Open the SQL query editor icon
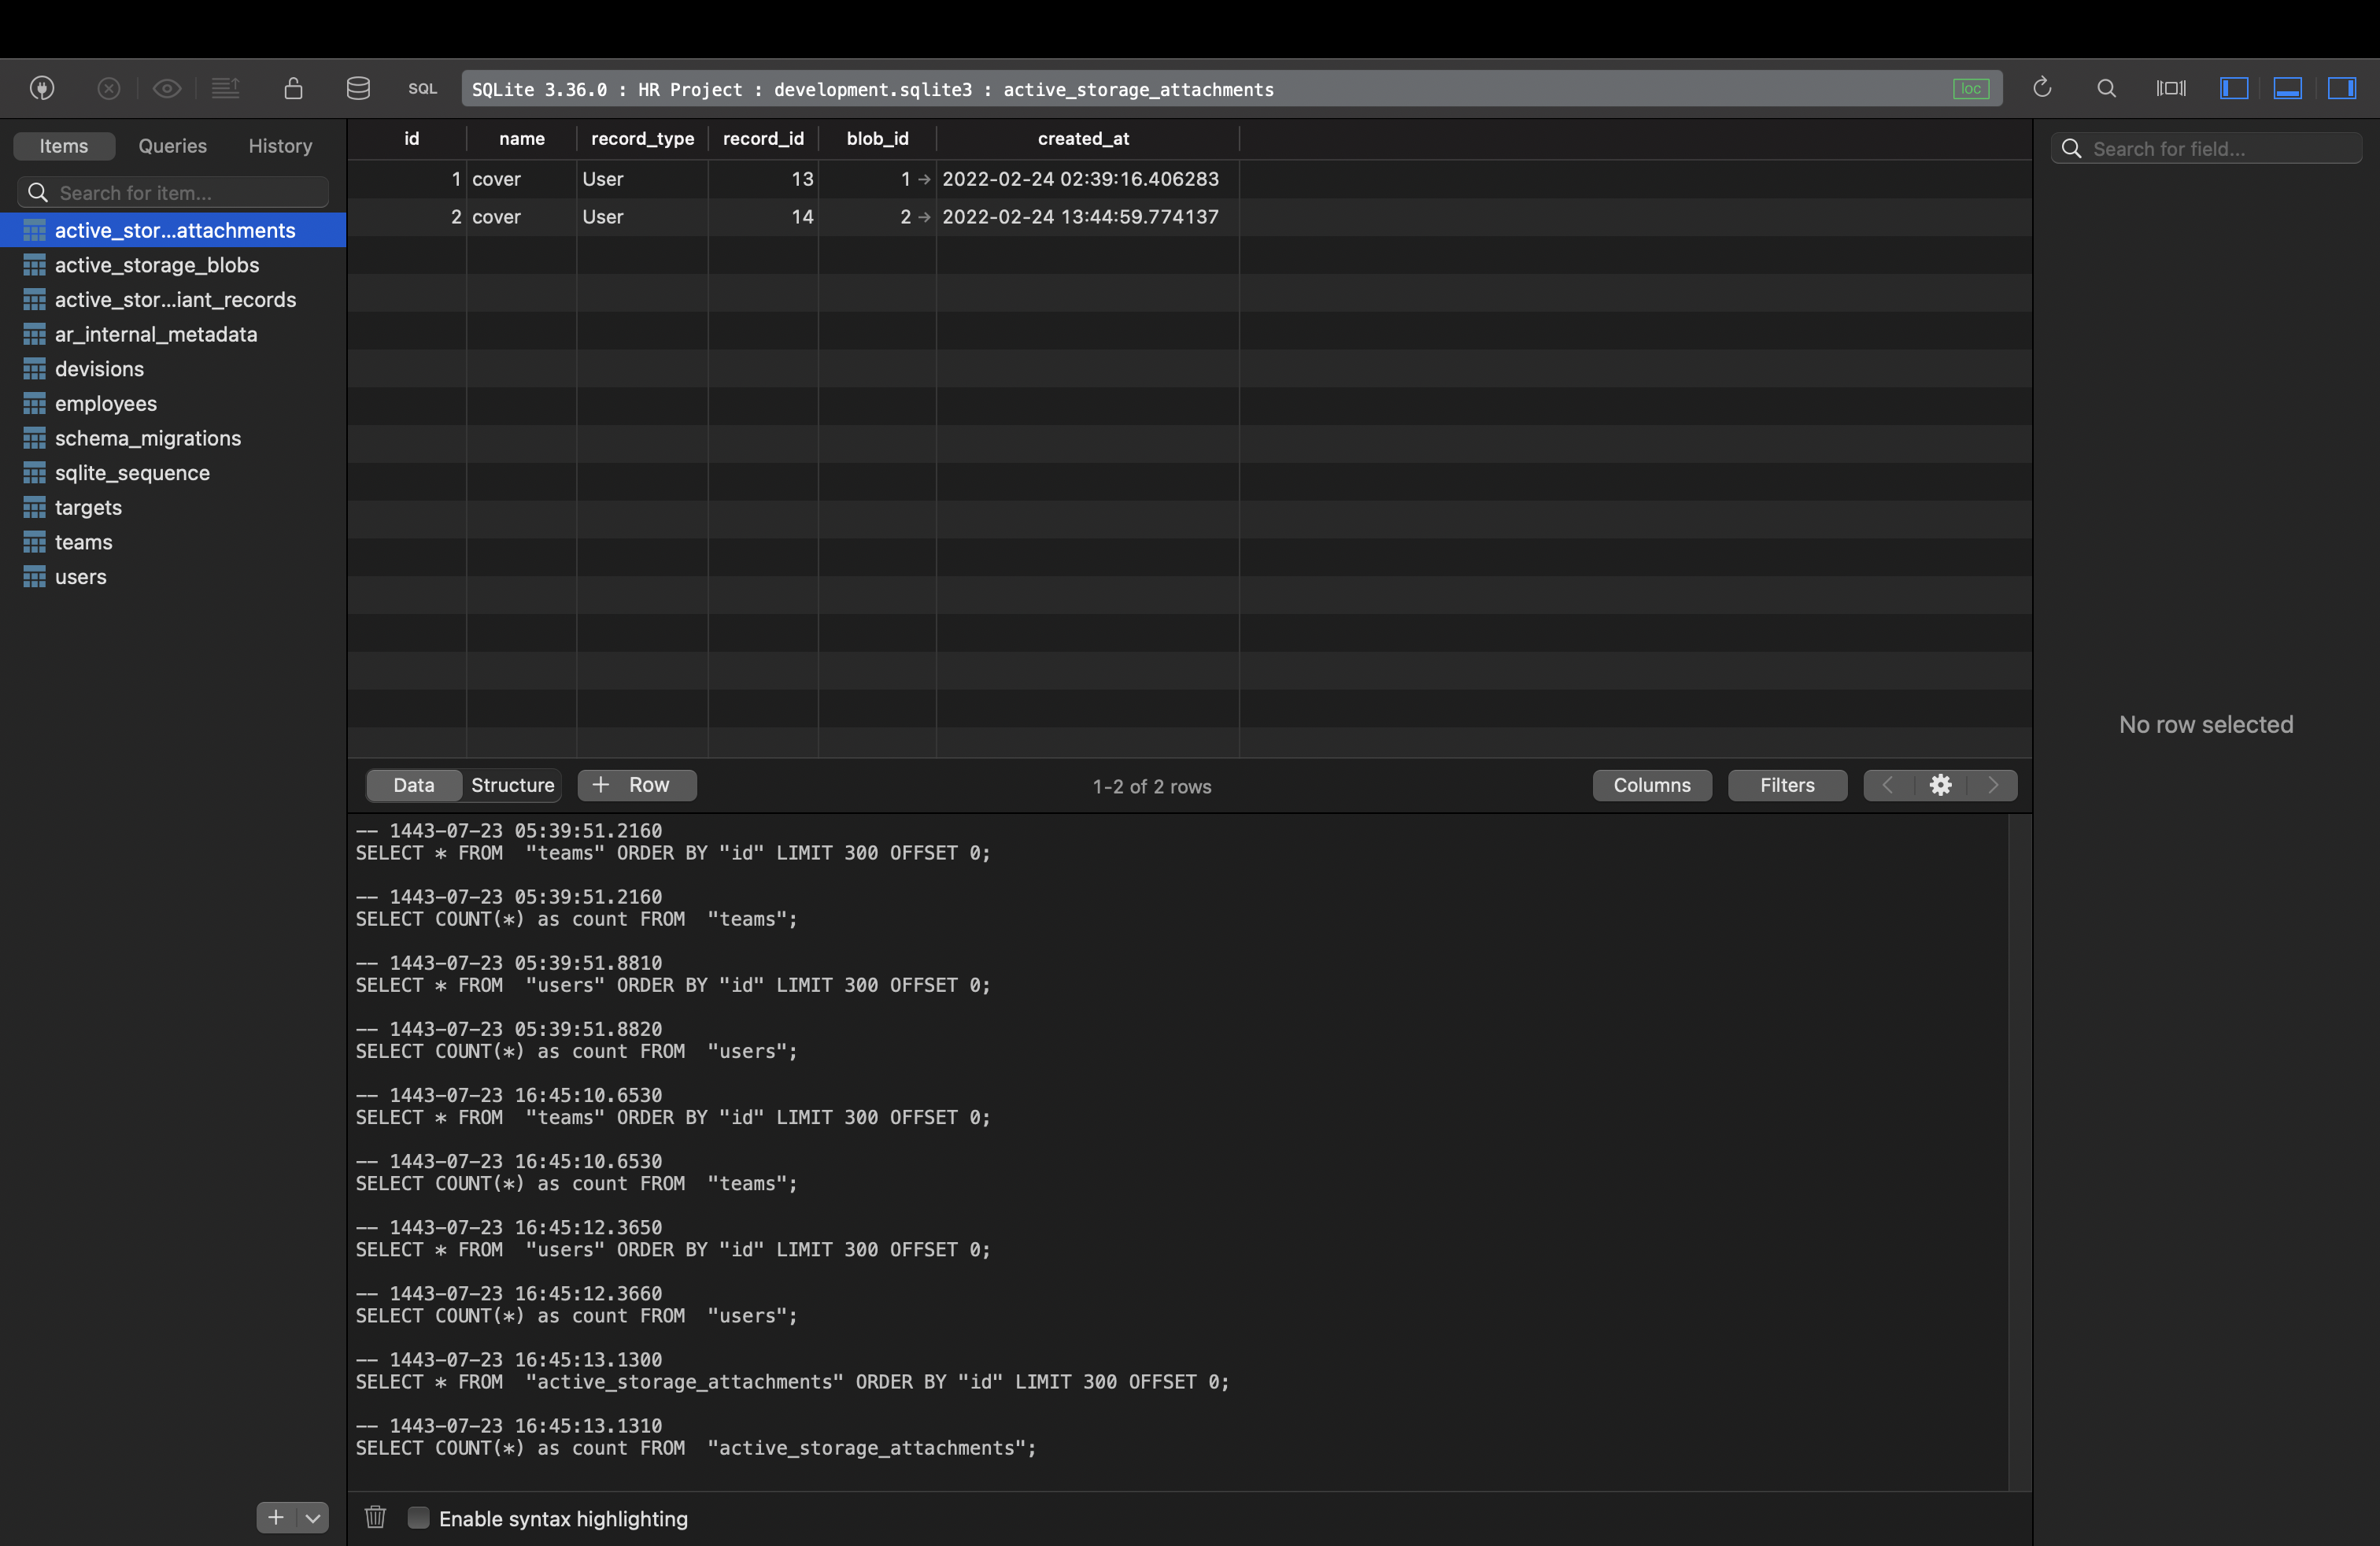The image size is (2380, 1546). [x=422, y=89]
